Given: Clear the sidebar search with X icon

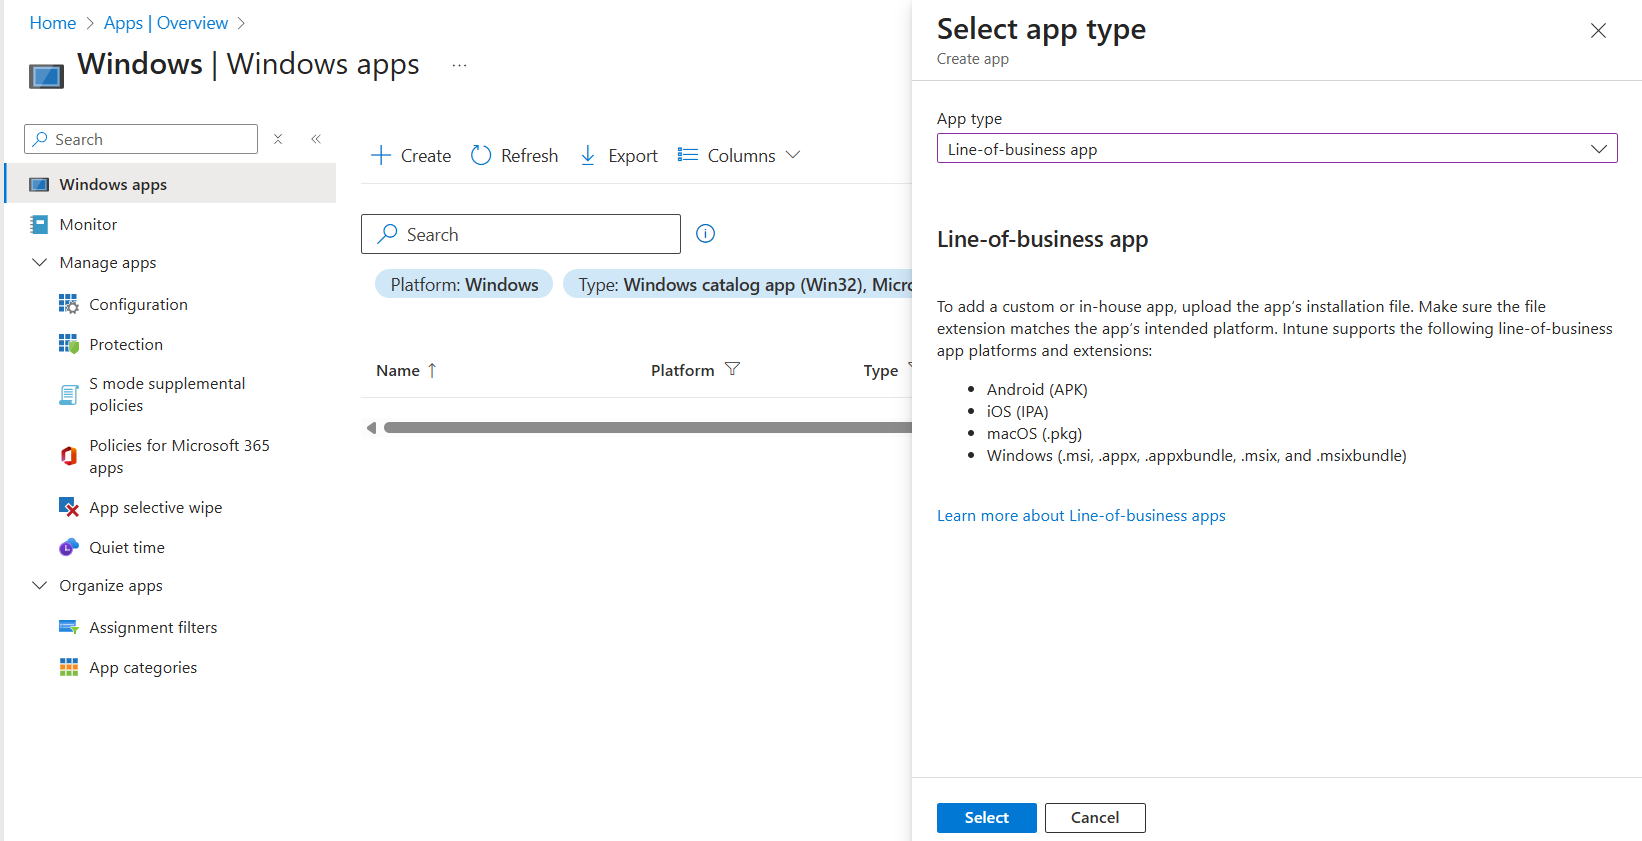Looking at the screenshot, I should pyautogui.click(x=278, y=139).
